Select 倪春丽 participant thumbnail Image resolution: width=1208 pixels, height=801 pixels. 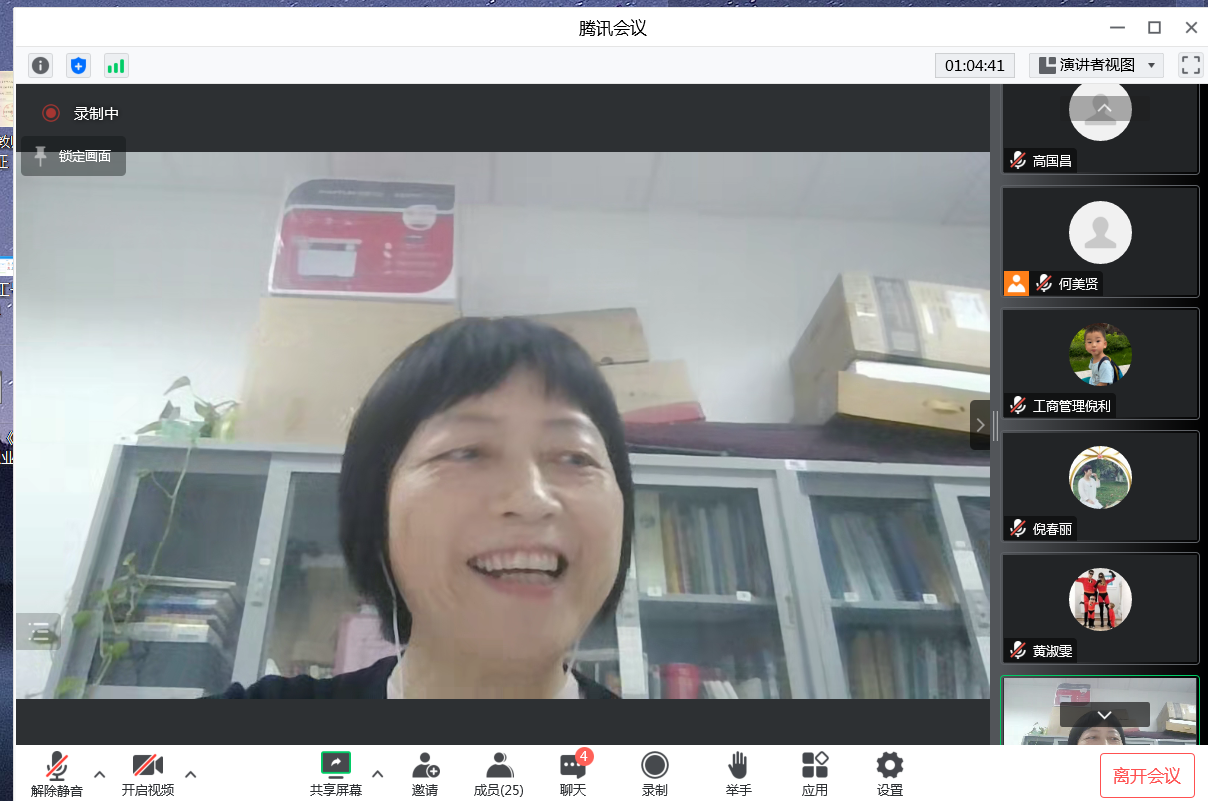pos(1100,487)
